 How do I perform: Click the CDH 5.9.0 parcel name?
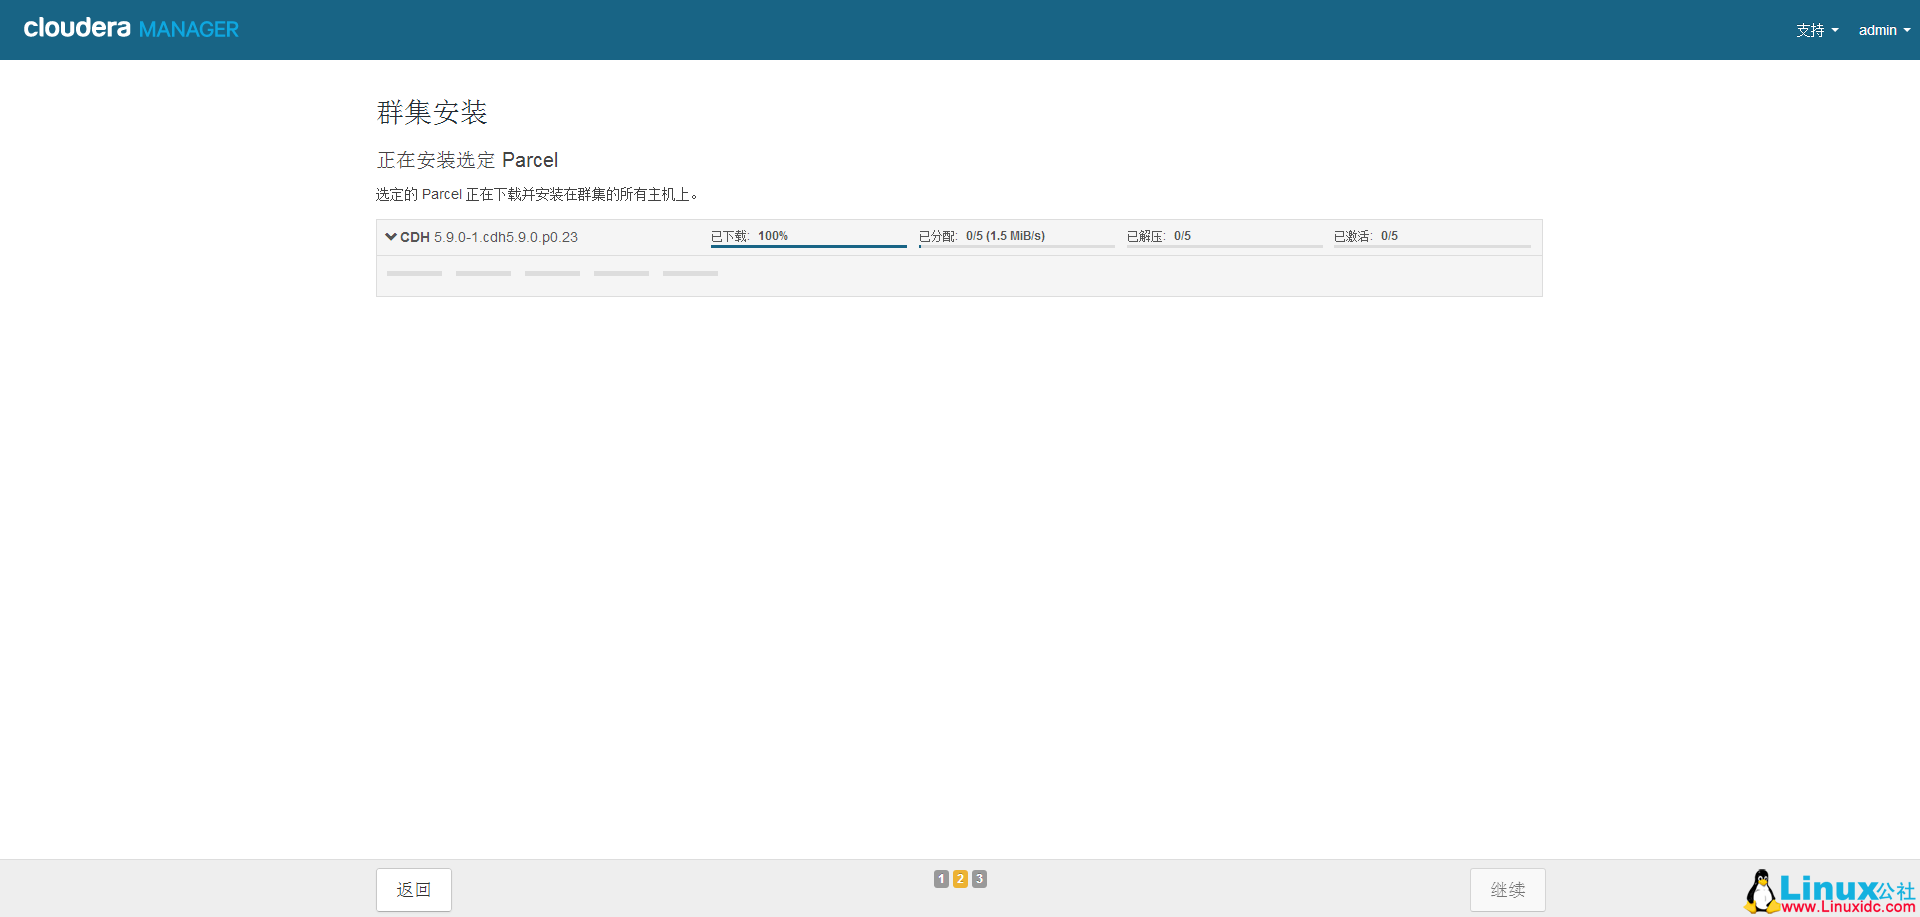click(490, 238)
